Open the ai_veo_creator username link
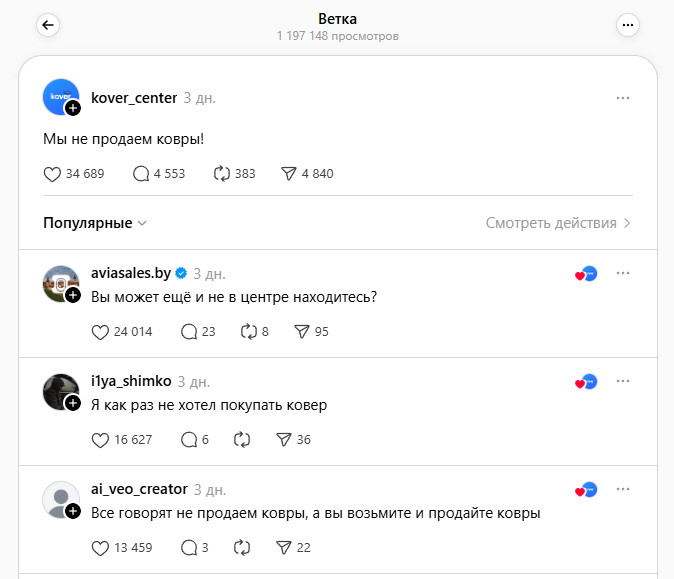The image size is (674, 579). (139, 489)
